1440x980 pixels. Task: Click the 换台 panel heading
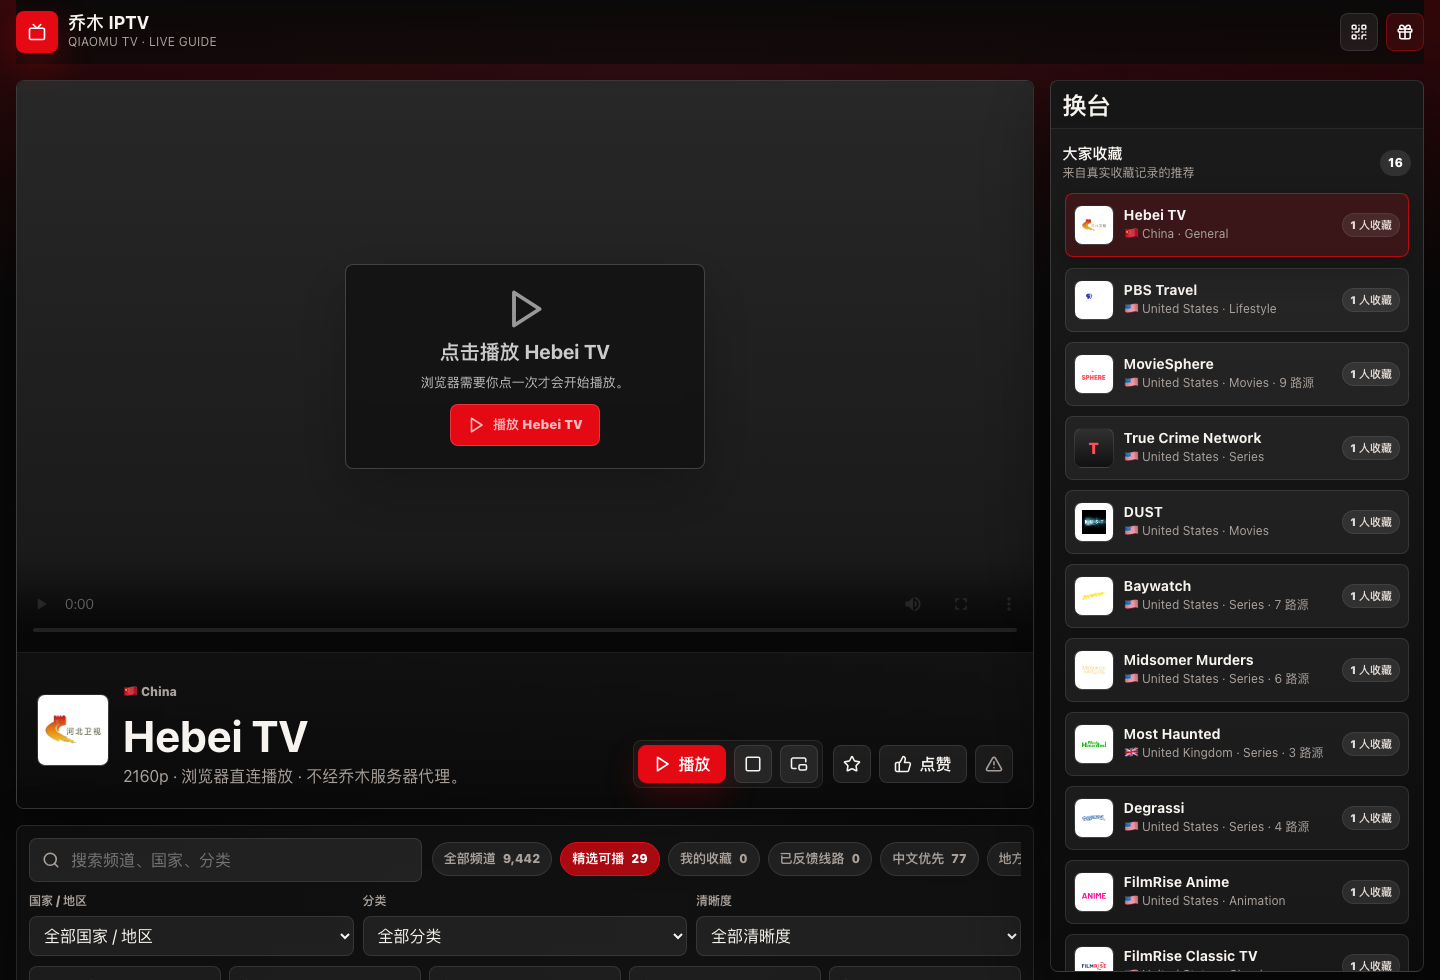pos(1086,105)
